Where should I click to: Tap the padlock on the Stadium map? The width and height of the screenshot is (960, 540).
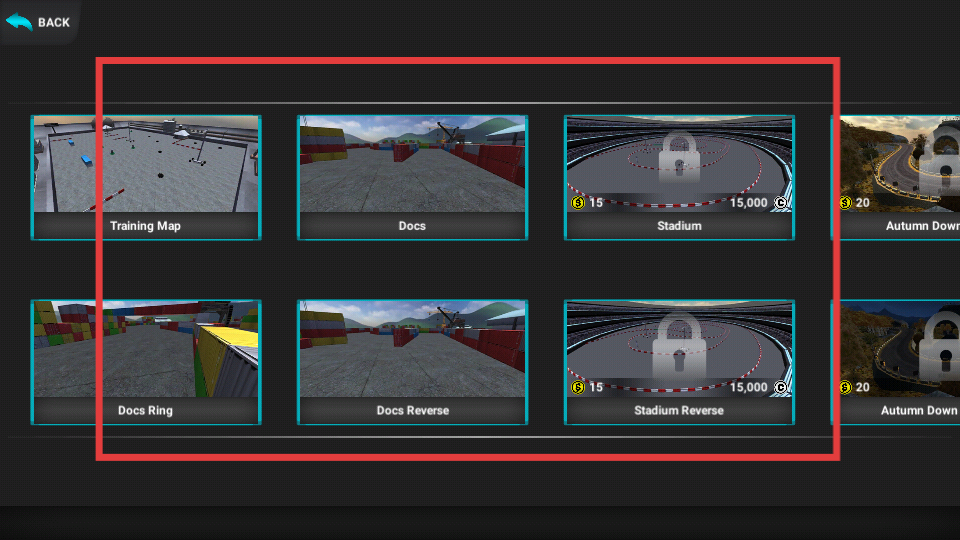679,153
